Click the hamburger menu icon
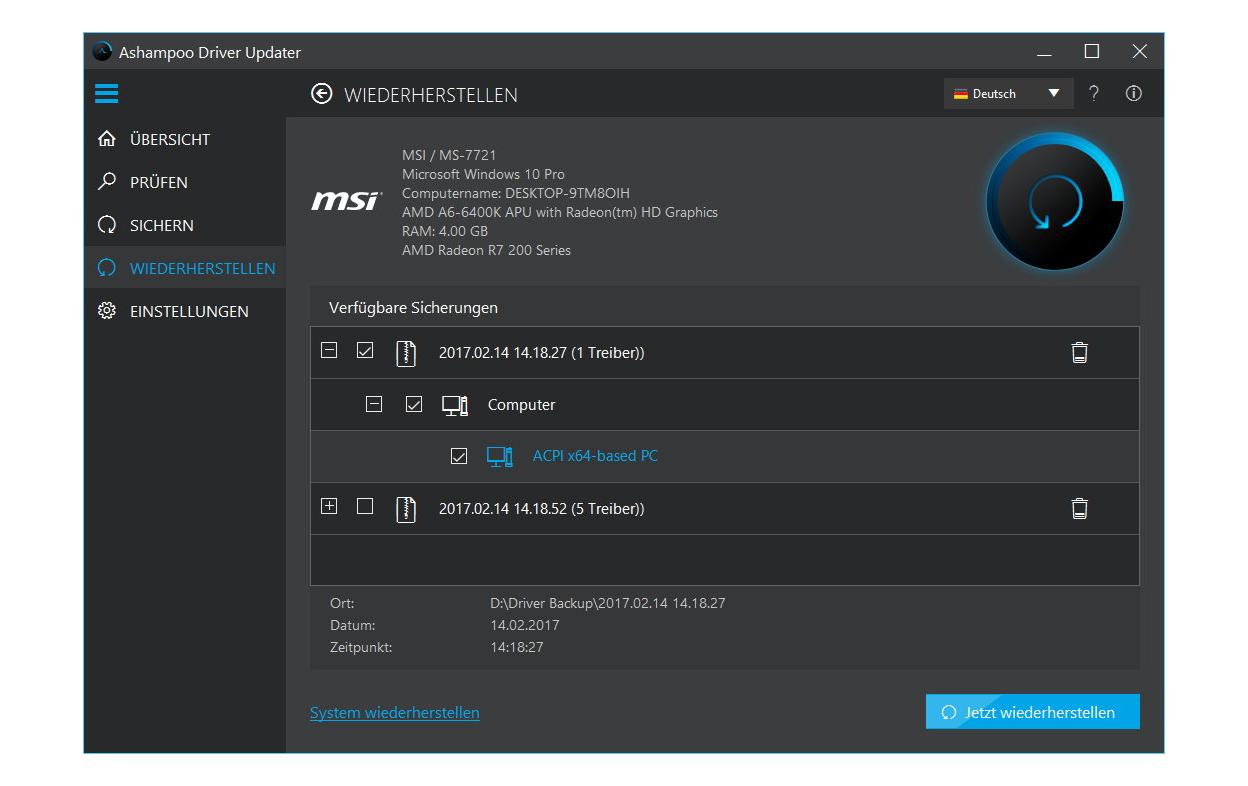This screenshot has width=1248, height=786. click(107, 94)
